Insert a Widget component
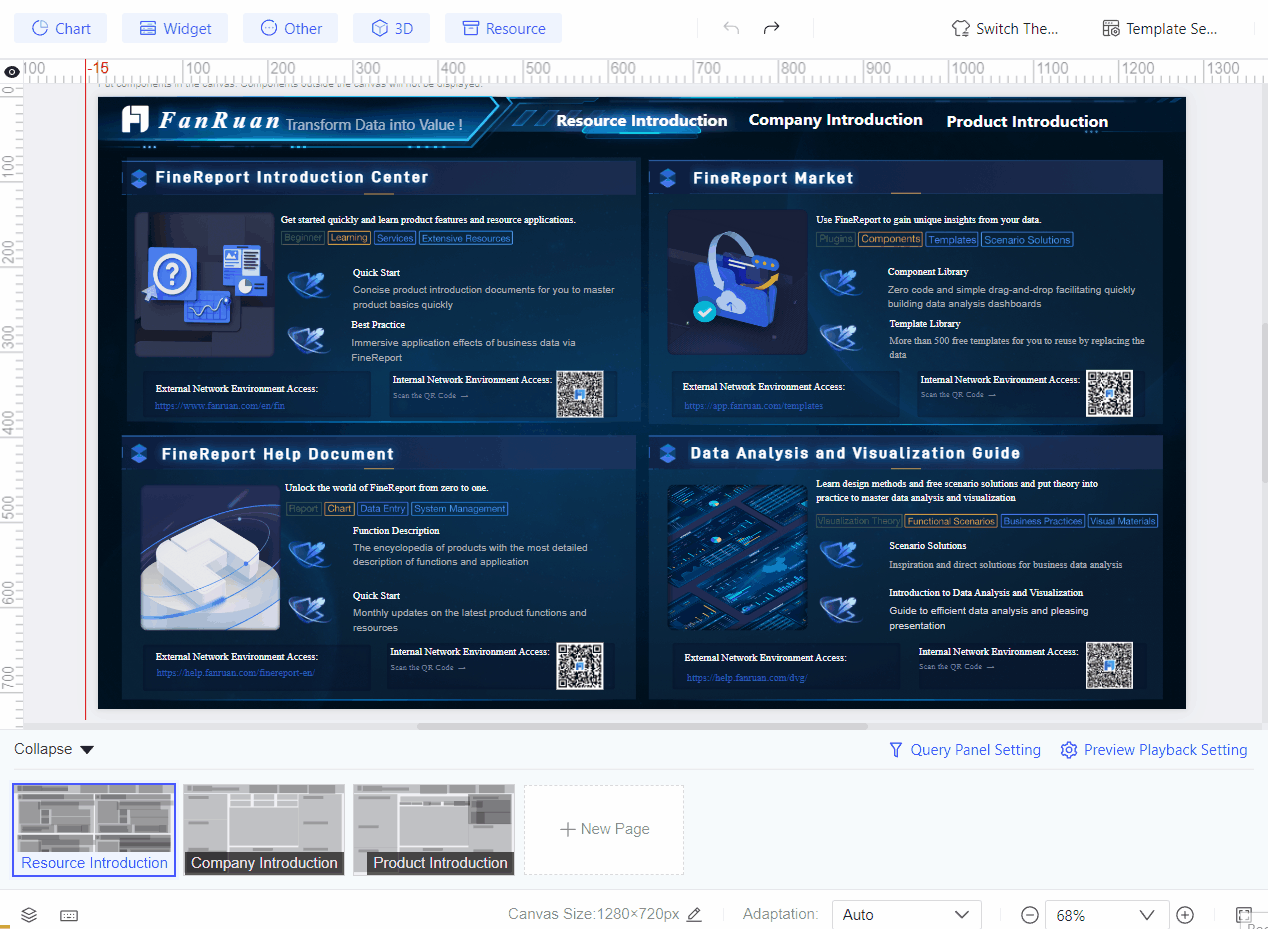This screenshot has width=1268, height=929. [174, 28]
